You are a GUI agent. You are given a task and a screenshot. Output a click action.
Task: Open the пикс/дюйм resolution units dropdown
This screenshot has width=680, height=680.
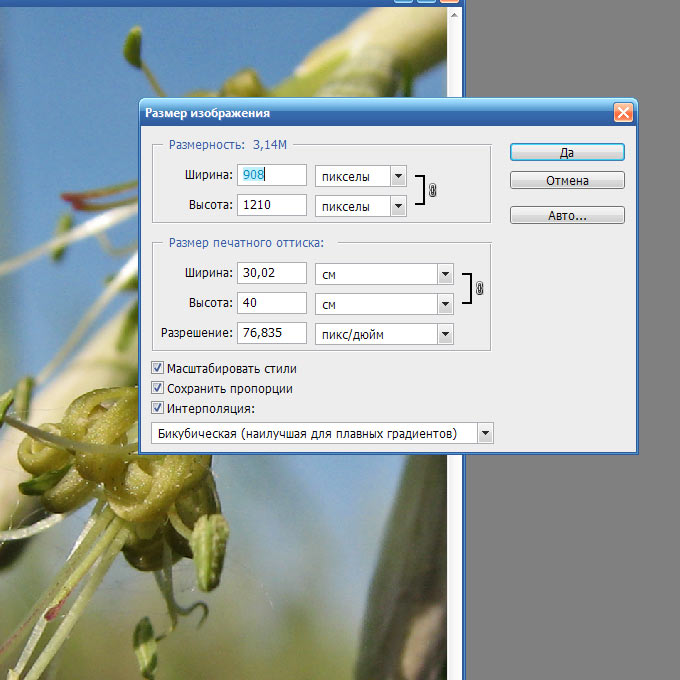(x=446, y=334)
